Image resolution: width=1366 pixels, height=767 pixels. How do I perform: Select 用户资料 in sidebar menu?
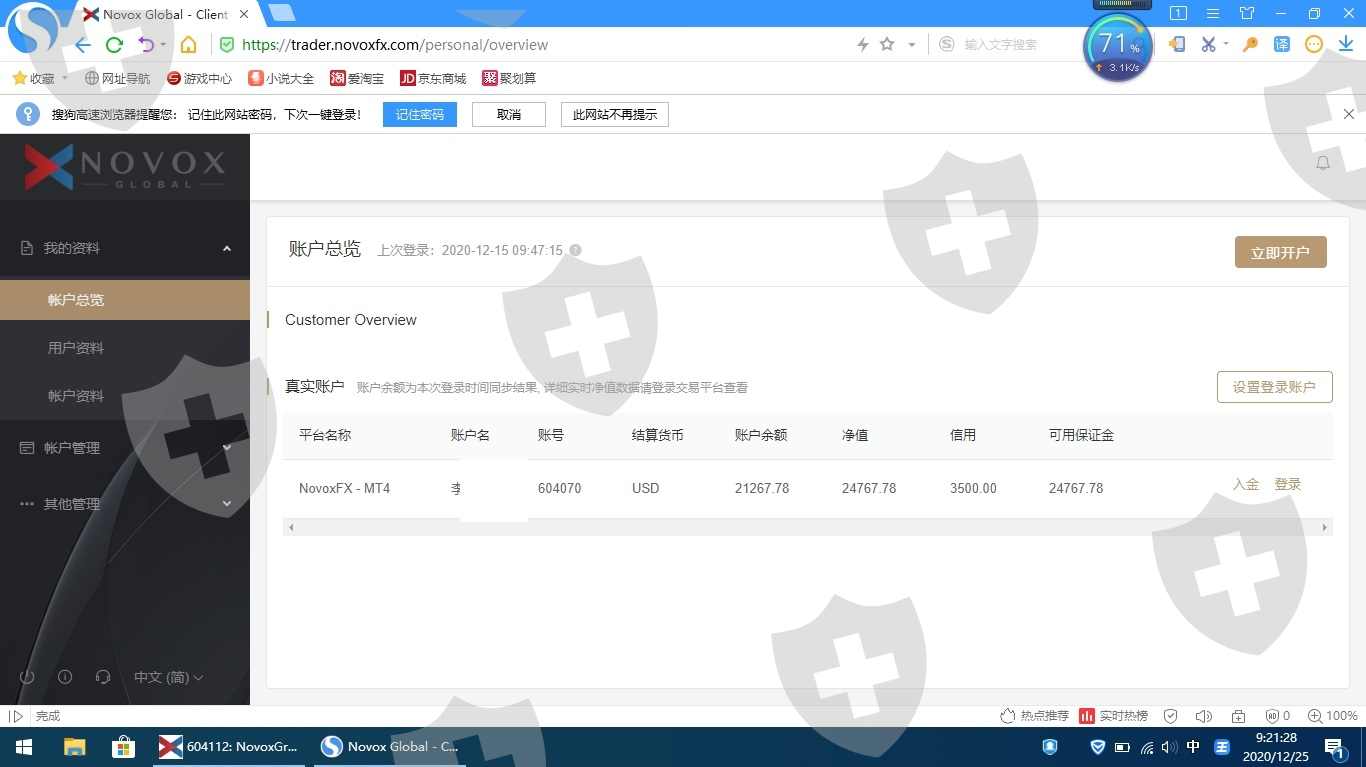[x=76, y=348]
